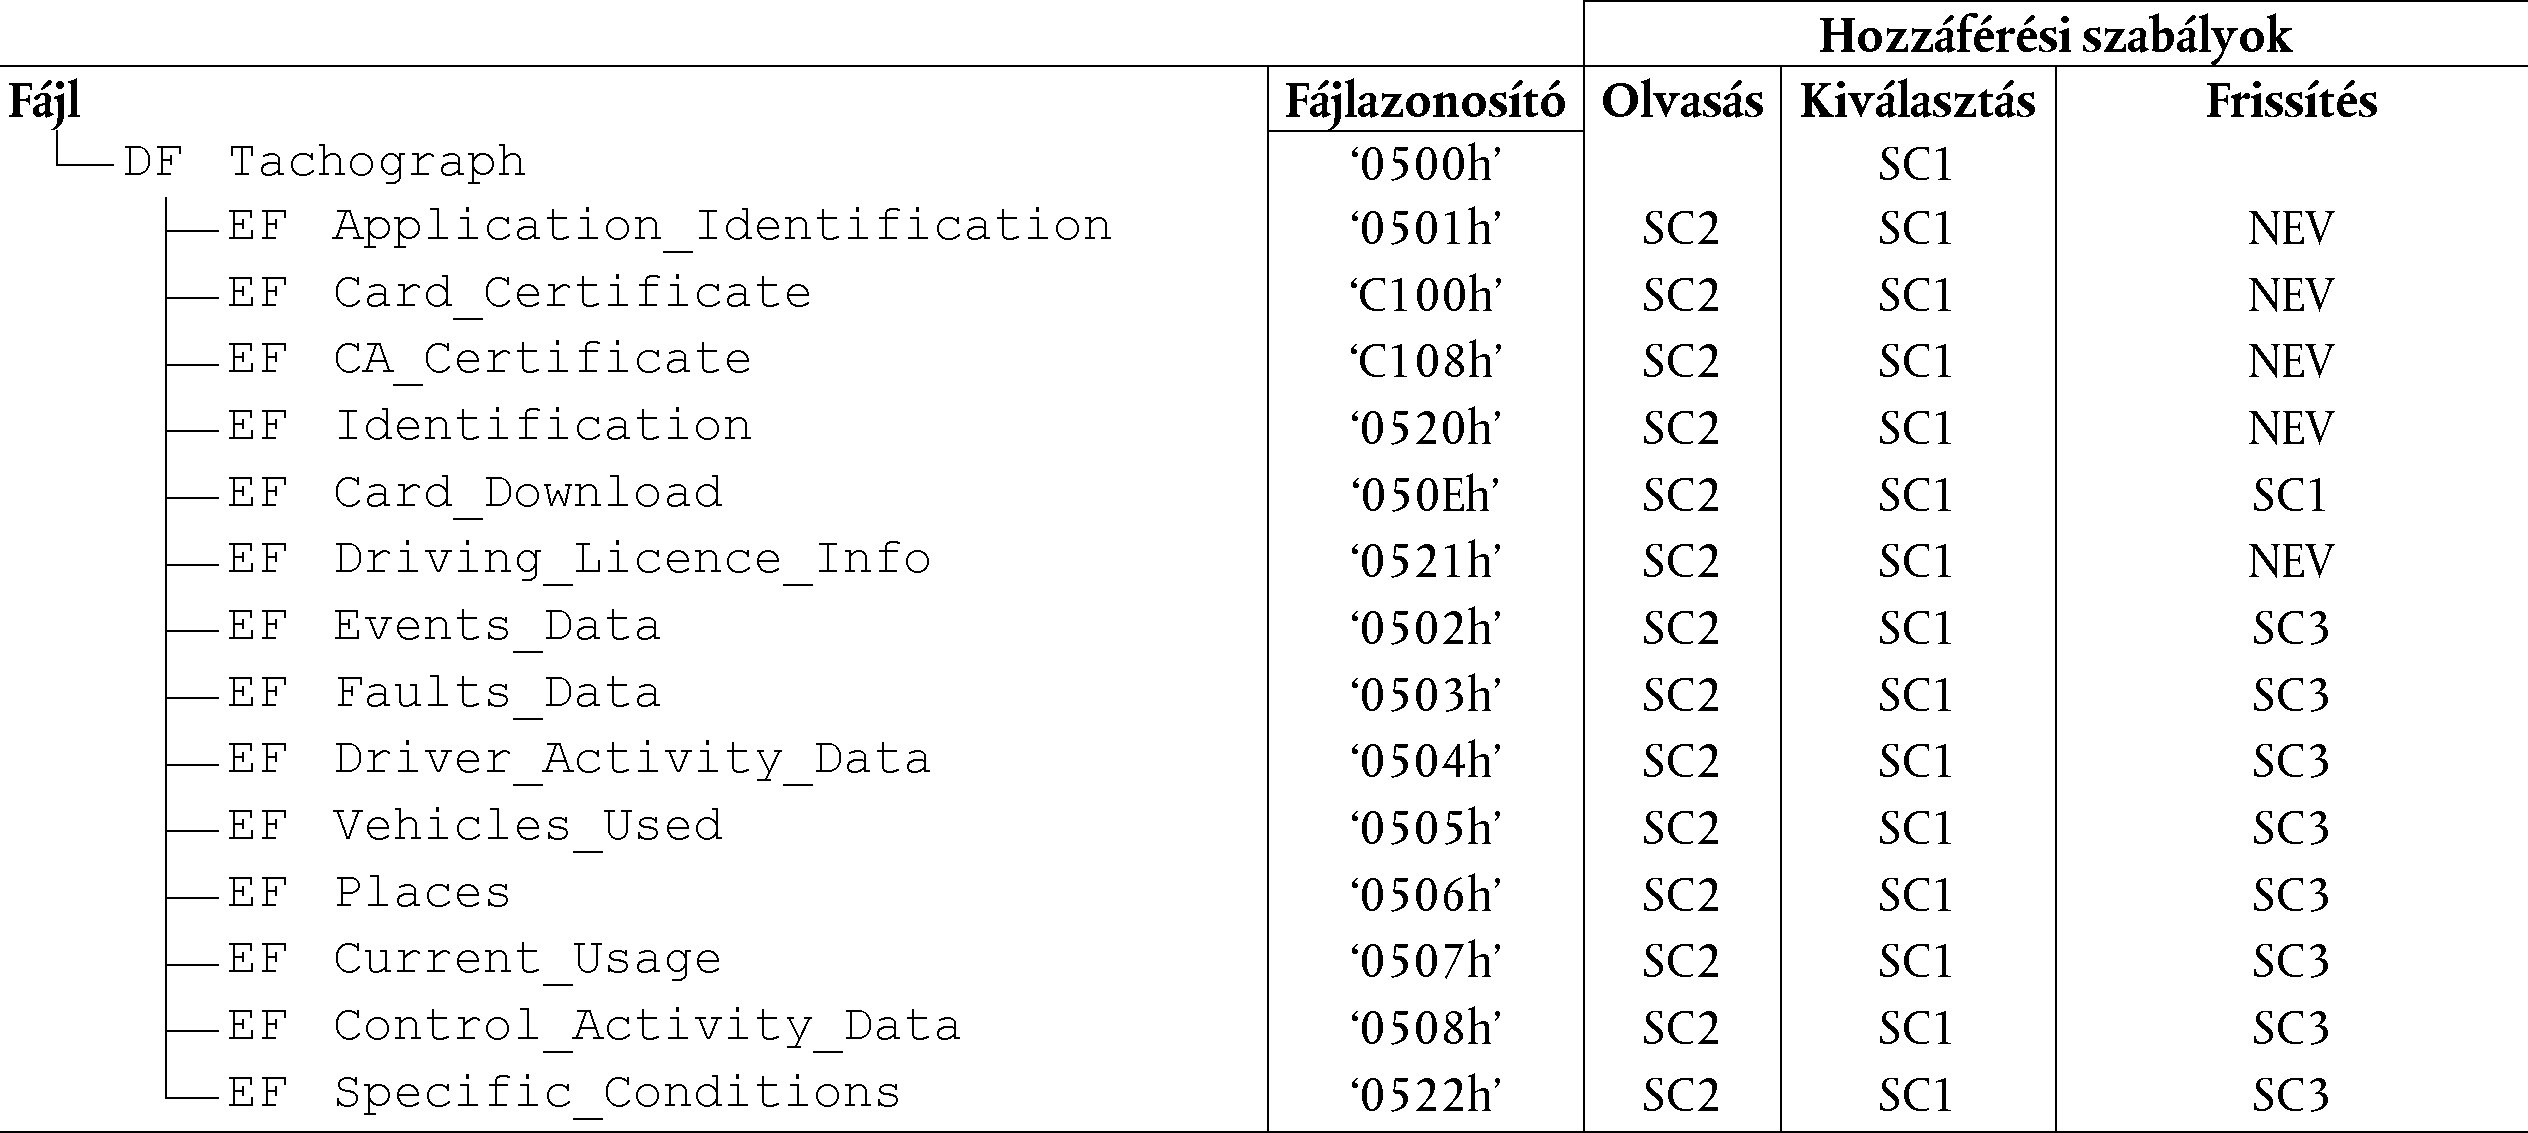Choose EF Specific_Conditions at tree bottom
Screen dimensions: 2528x1133
click(x=564, y=1093)
